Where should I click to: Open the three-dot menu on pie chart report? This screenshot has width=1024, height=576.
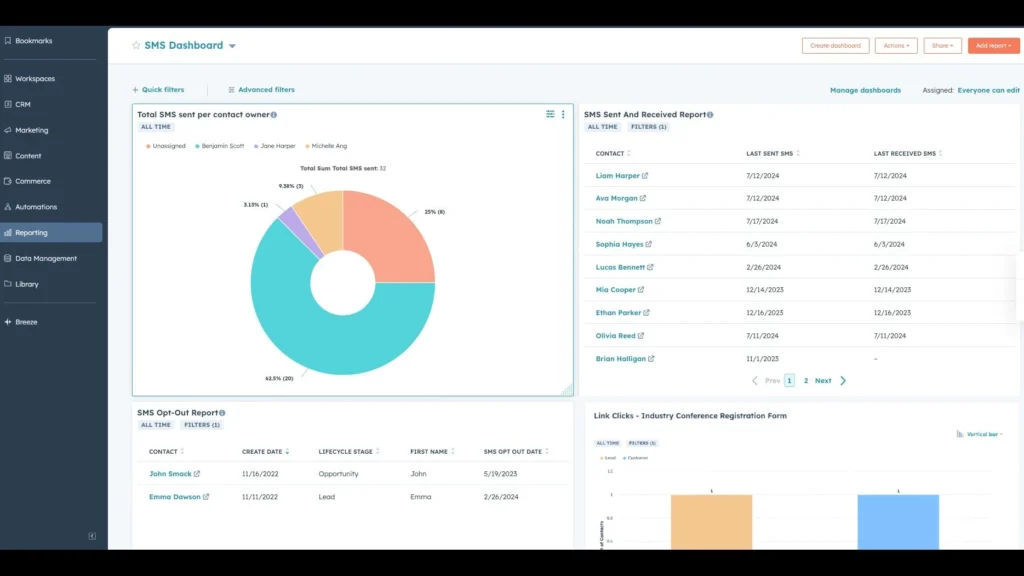pos(563,115)
